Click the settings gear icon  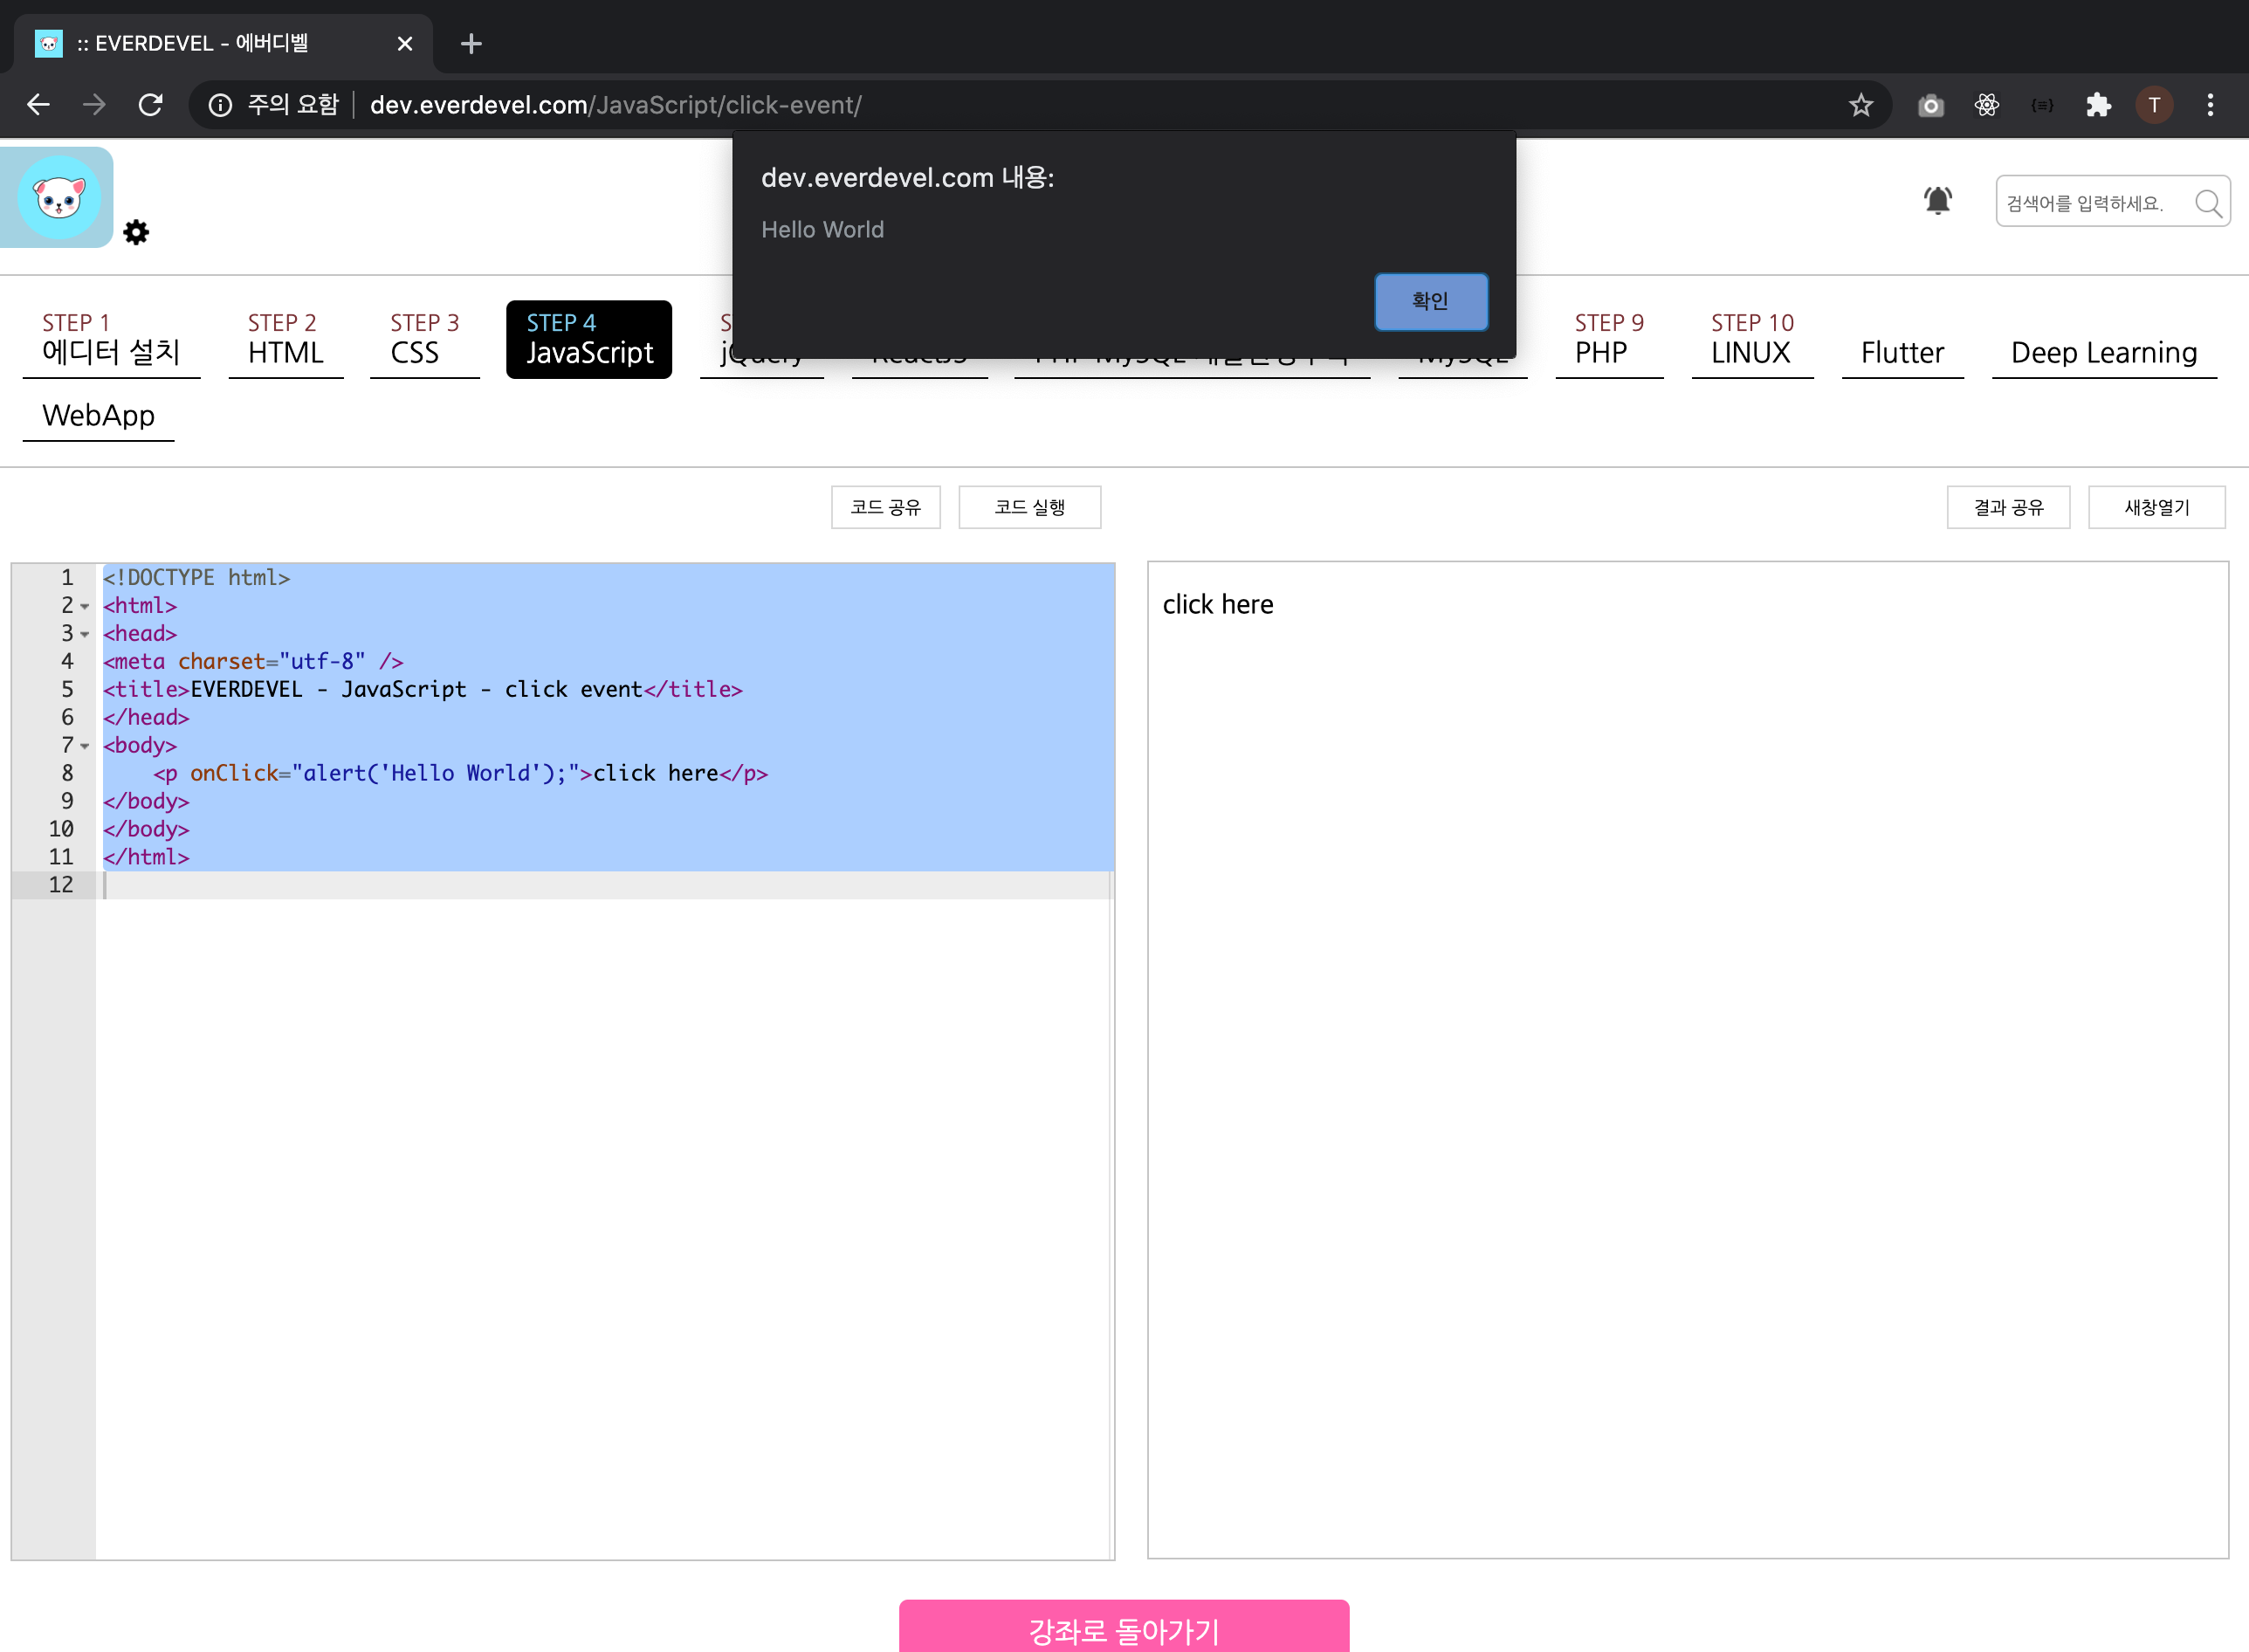[x=136, y=231]
